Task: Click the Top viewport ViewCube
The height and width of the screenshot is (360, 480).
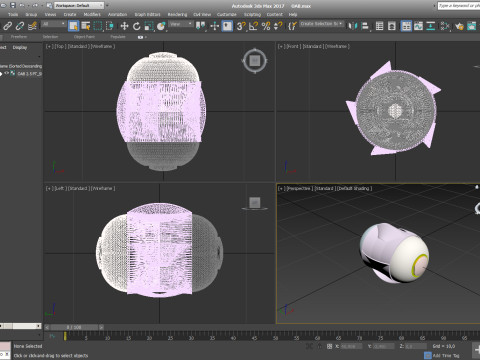Action: tap(255, 61)
